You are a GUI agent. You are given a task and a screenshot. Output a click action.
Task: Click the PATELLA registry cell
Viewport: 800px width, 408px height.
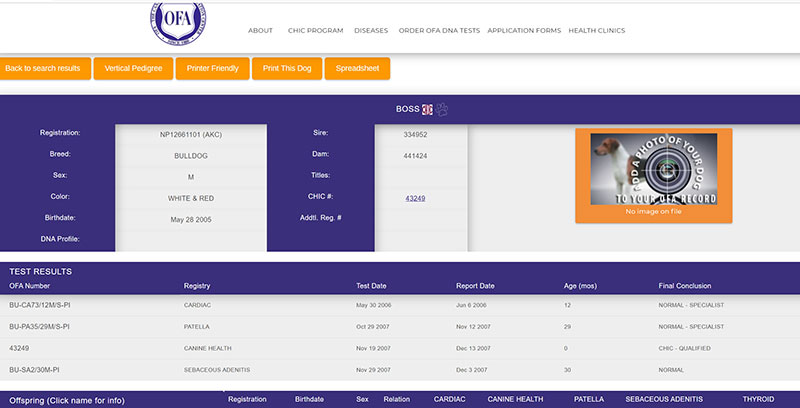(x=196, y=326)
